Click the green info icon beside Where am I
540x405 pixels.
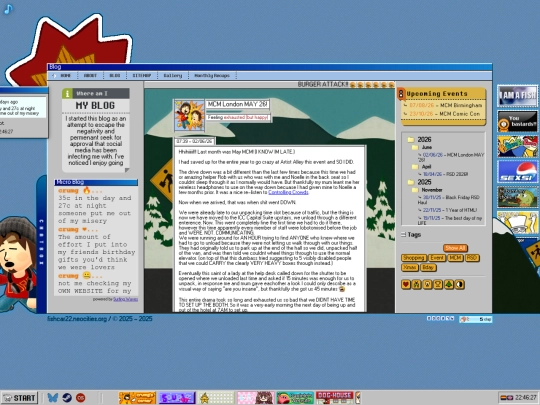click(67, 93)
